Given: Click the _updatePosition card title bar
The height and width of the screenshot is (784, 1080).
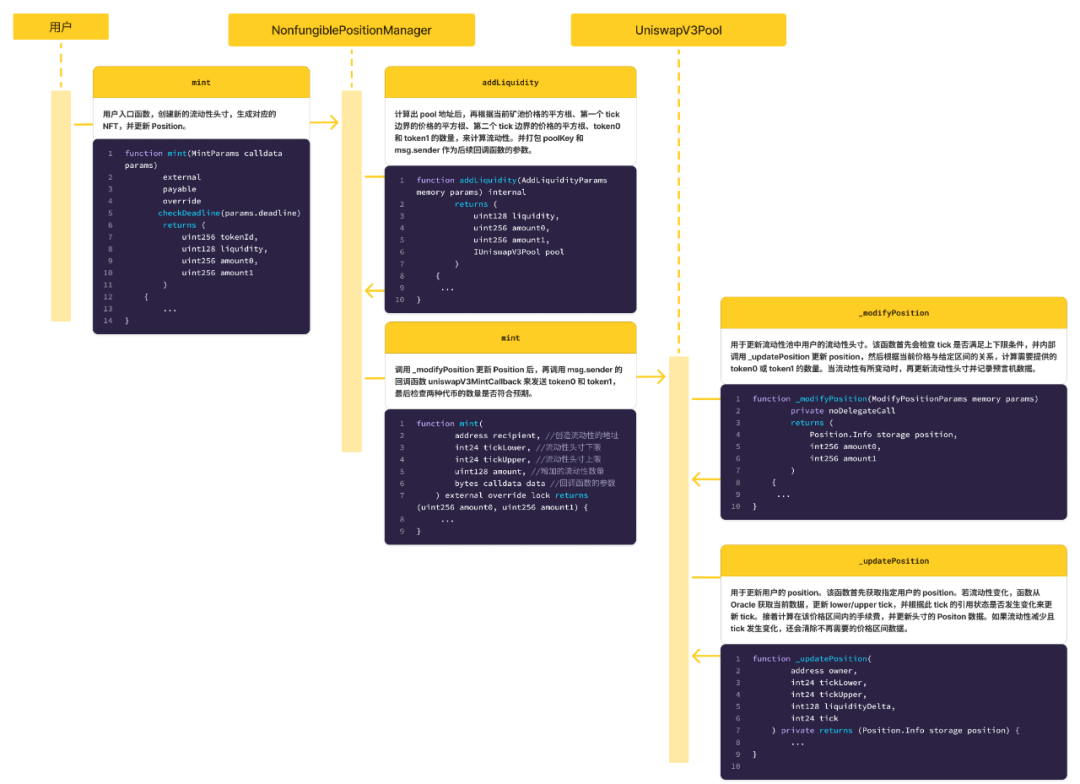Looking at the screenshot, I should point(893,561).
